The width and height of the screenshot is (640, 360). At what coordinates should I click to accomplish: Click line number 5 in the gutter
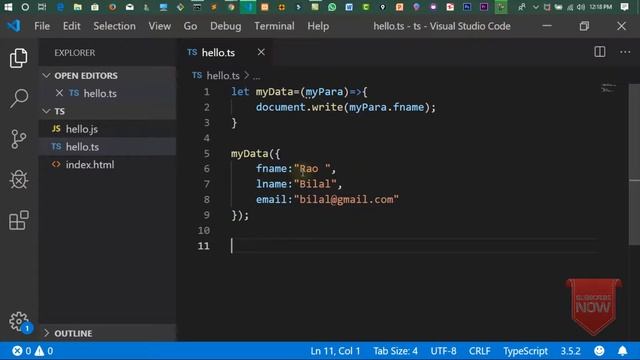point(207,153)
